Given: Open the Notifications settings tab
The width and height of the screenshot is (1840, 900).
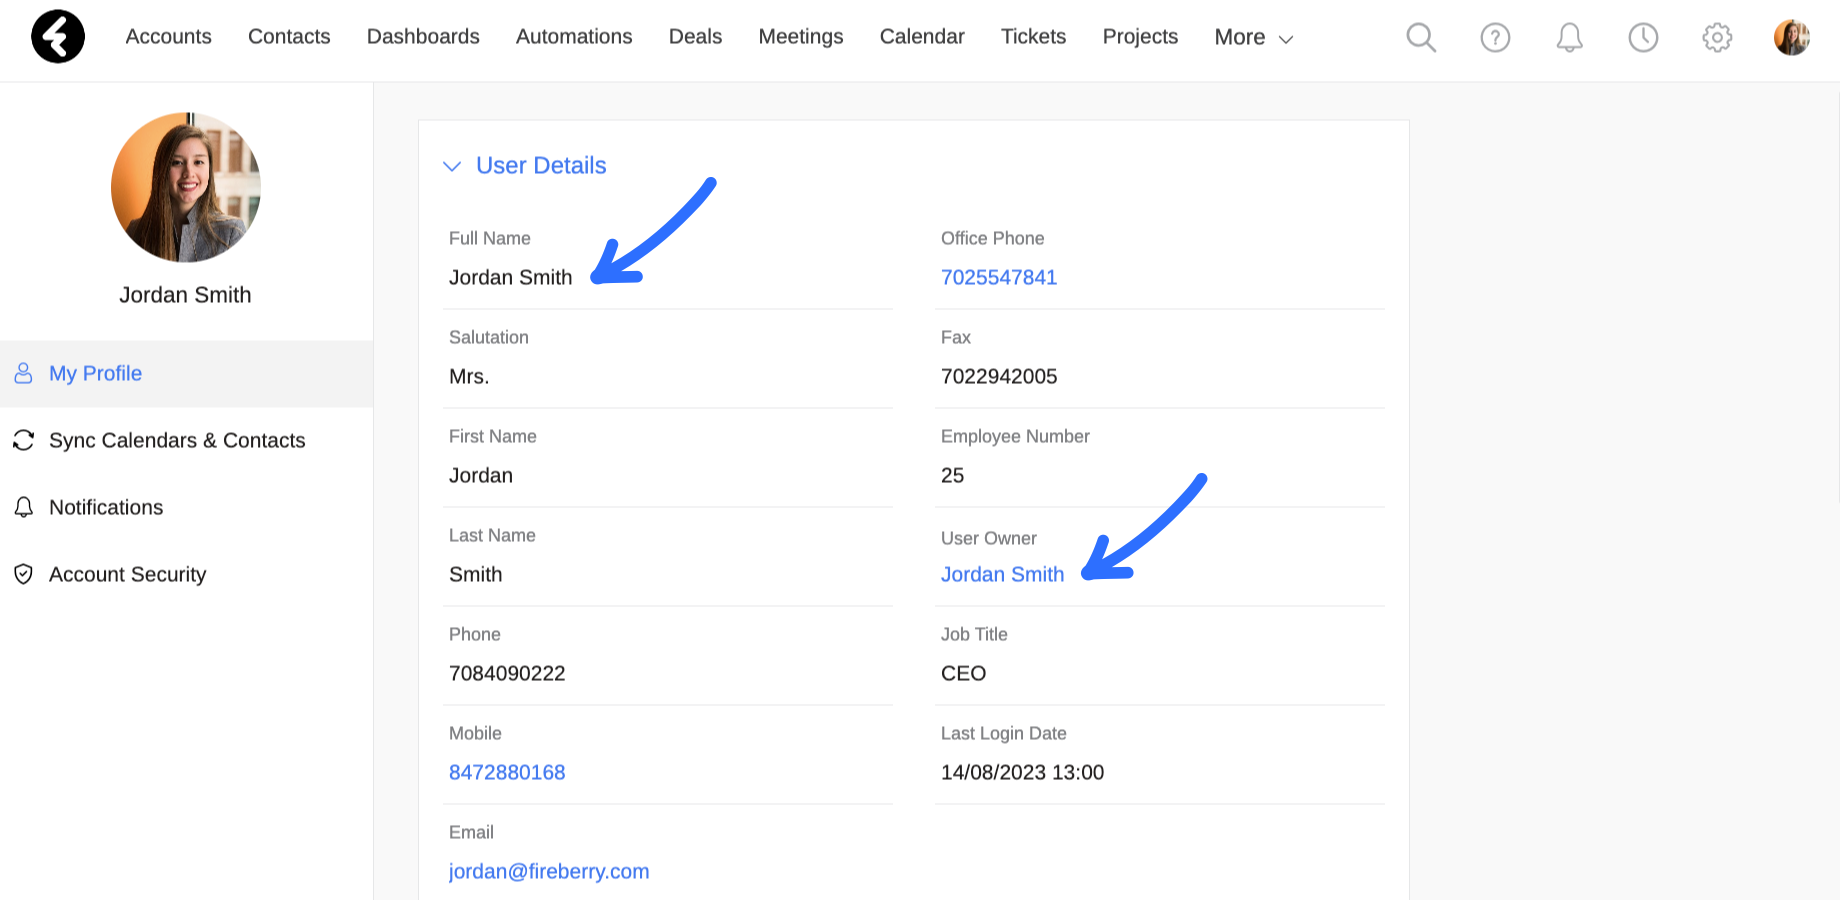Looking at the screenshot, I should [186, 507].
